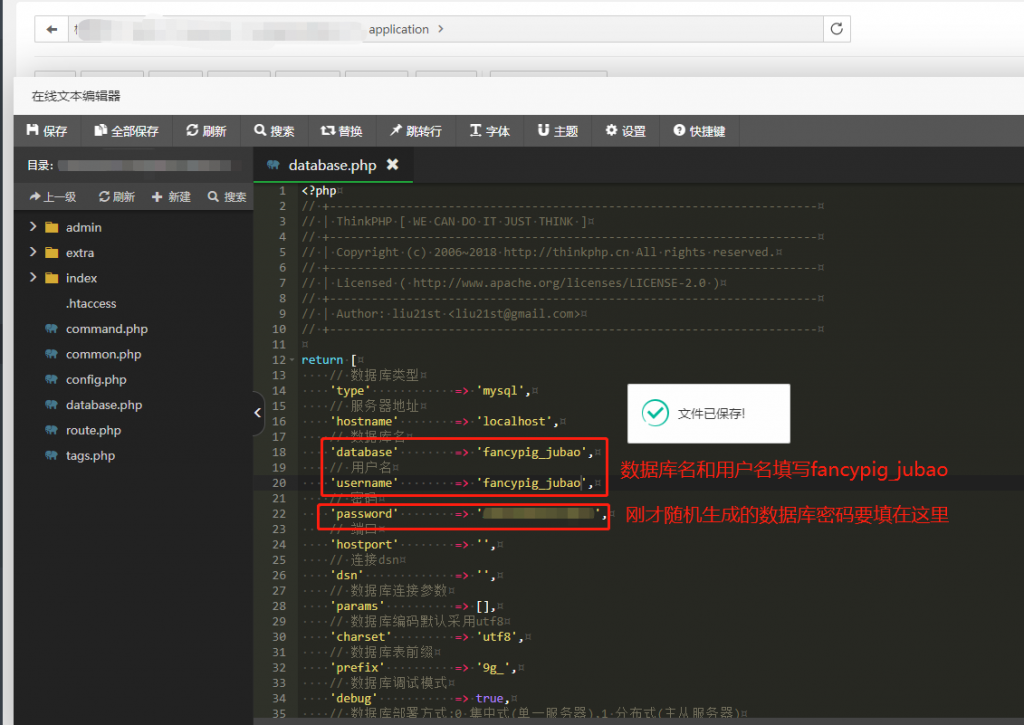
Task: Collapse the directory sidebar with arrow handle
Action: pyautogui.click(x=258, y=413)
